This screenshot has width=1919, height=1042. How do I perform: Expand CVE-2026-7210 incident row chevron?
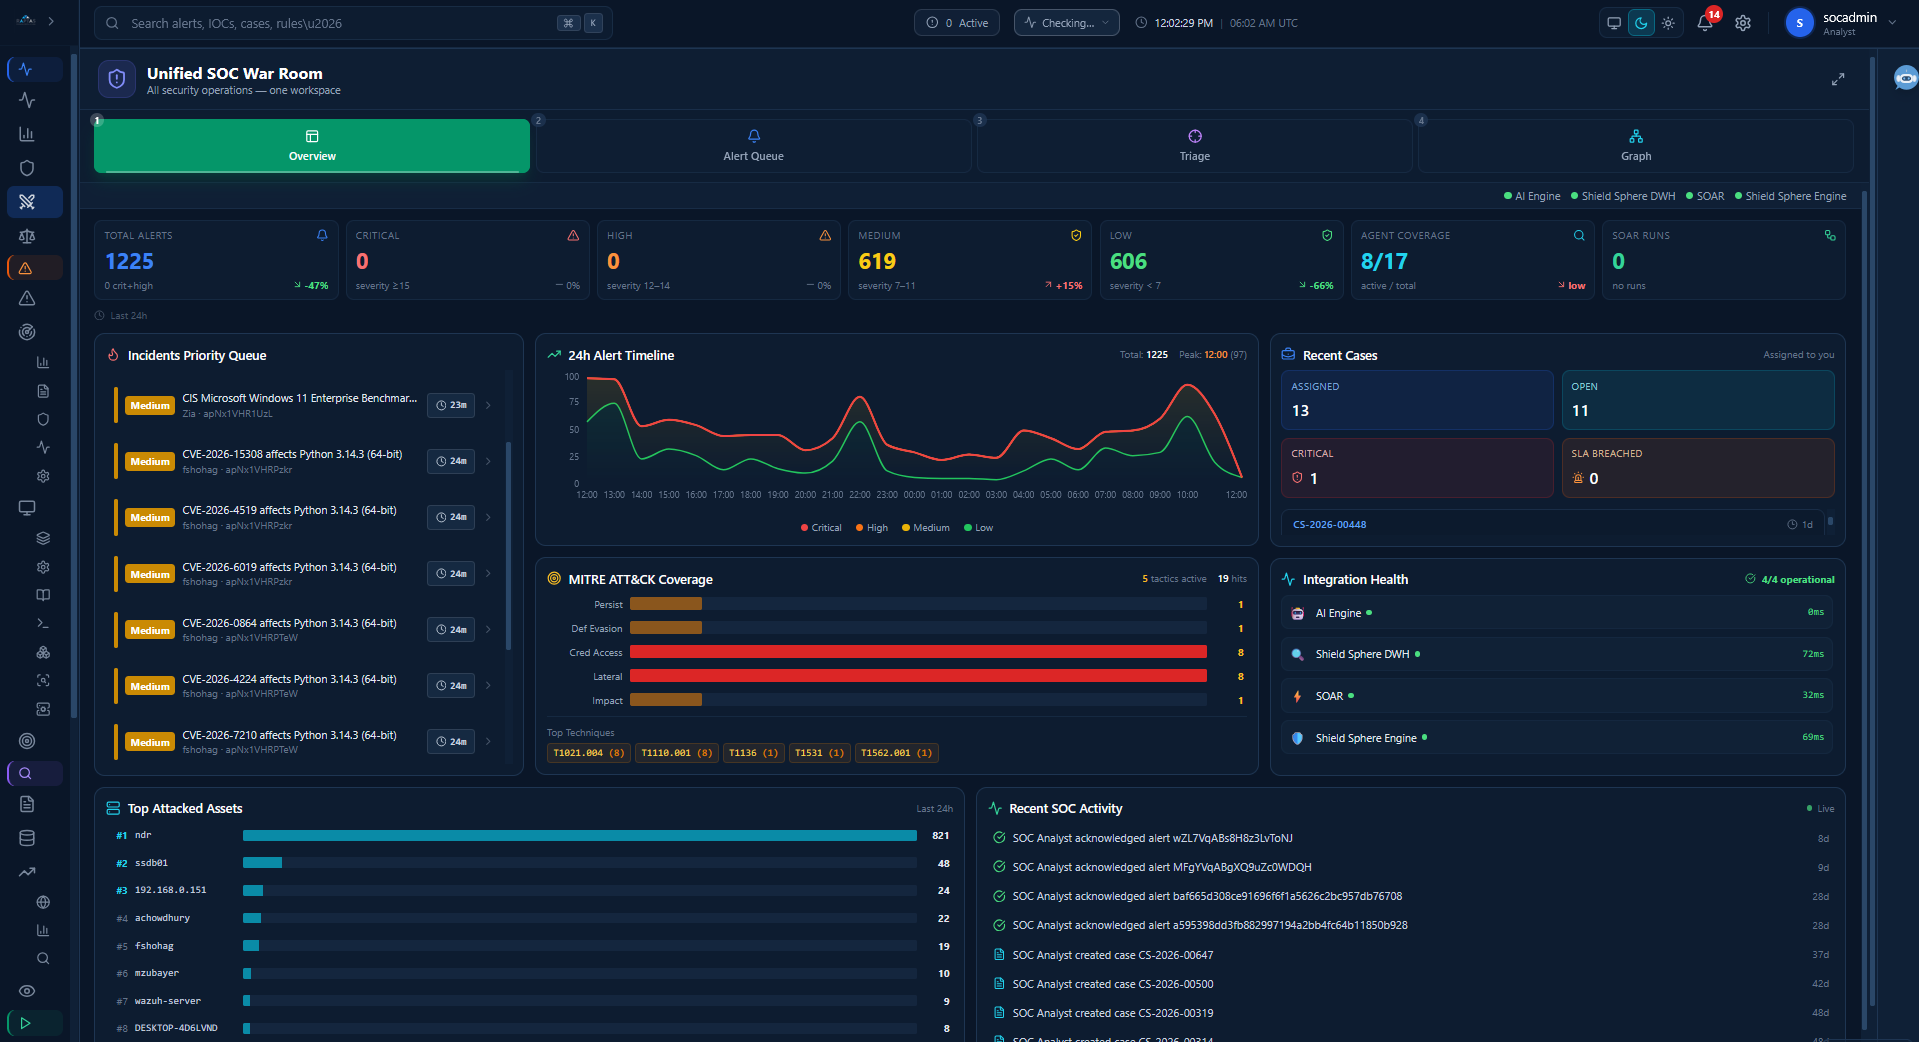(488, 741)
